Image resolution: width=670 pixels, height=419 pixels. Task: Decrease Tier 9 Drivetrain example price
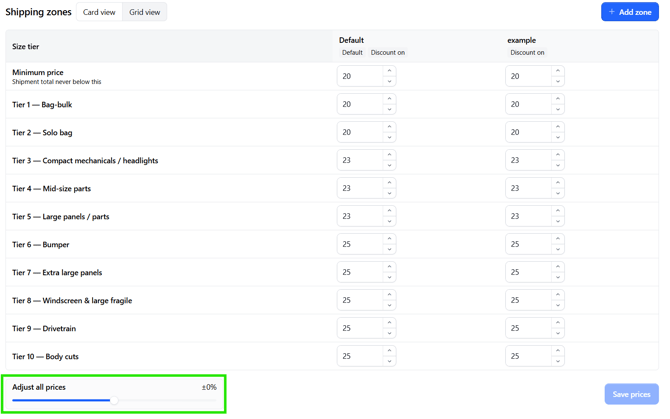coord(558,333)
